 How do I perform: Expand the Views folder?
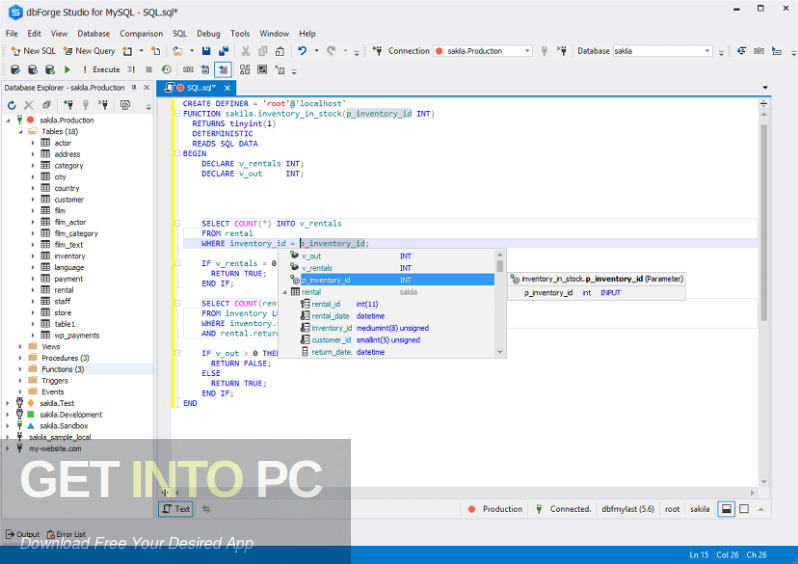(x=20, y=346)
